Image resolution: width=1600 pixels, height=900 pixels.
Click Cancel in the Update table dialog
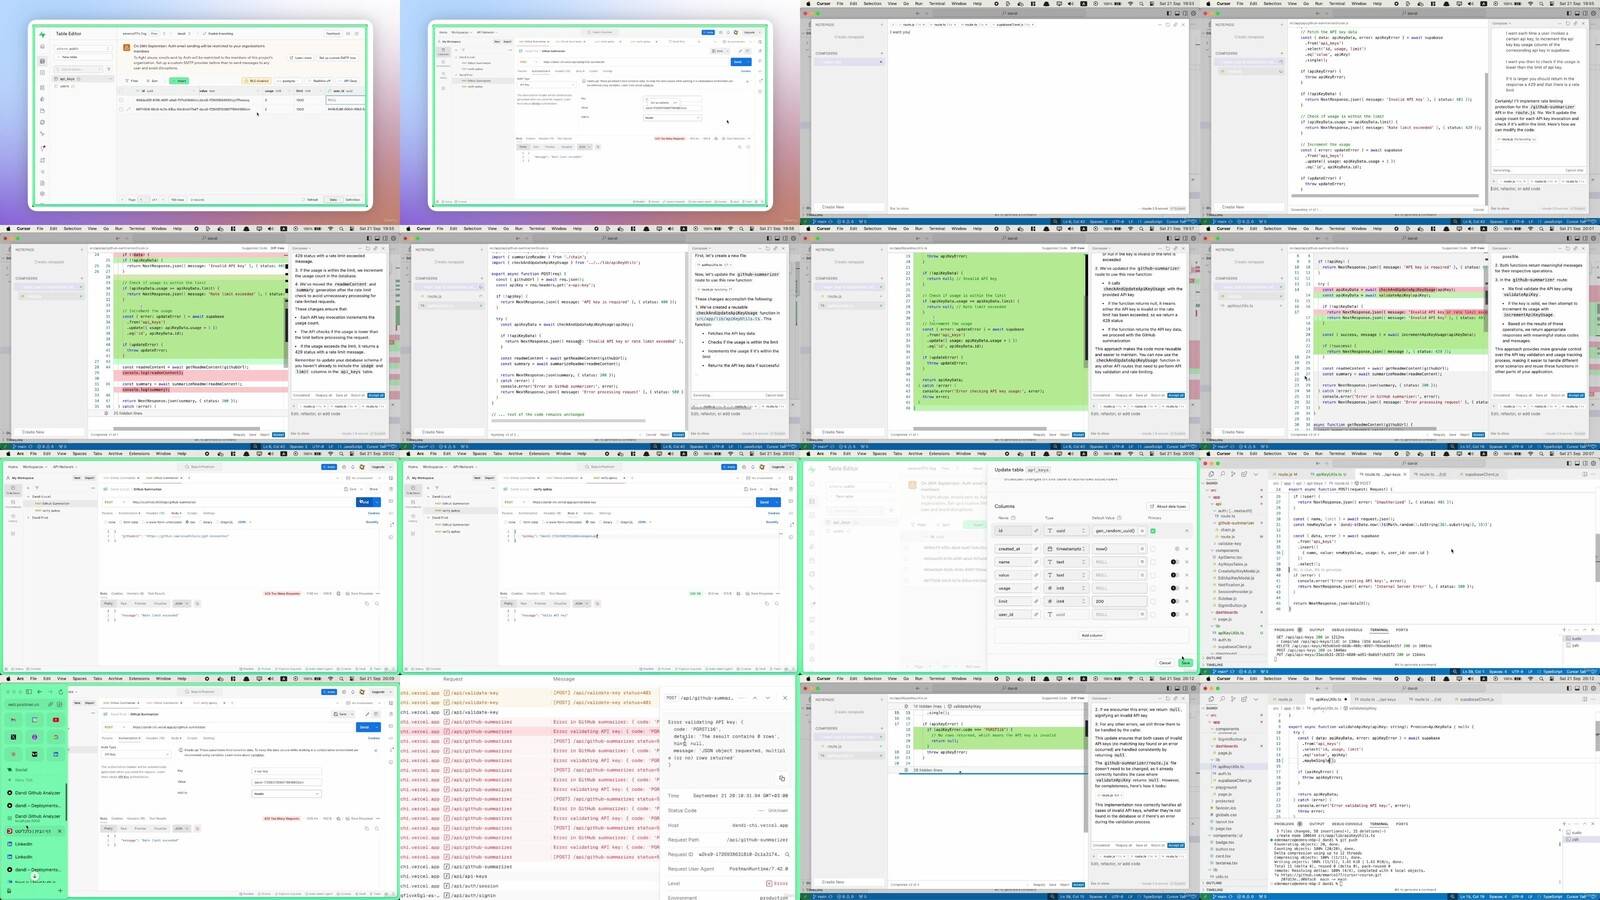click(x=1165, y=663)
